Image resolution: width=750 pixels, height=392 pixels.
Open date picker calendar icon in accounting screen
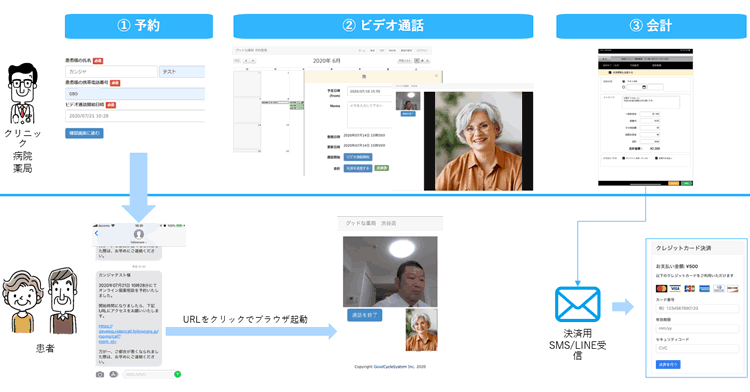pos(644,87)
